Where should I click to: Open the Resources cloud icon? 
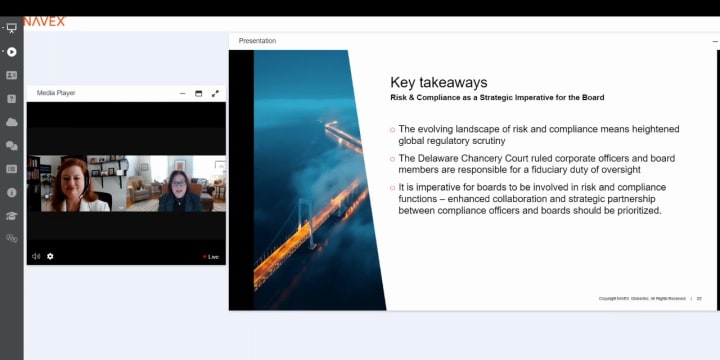tap(11, 122)
